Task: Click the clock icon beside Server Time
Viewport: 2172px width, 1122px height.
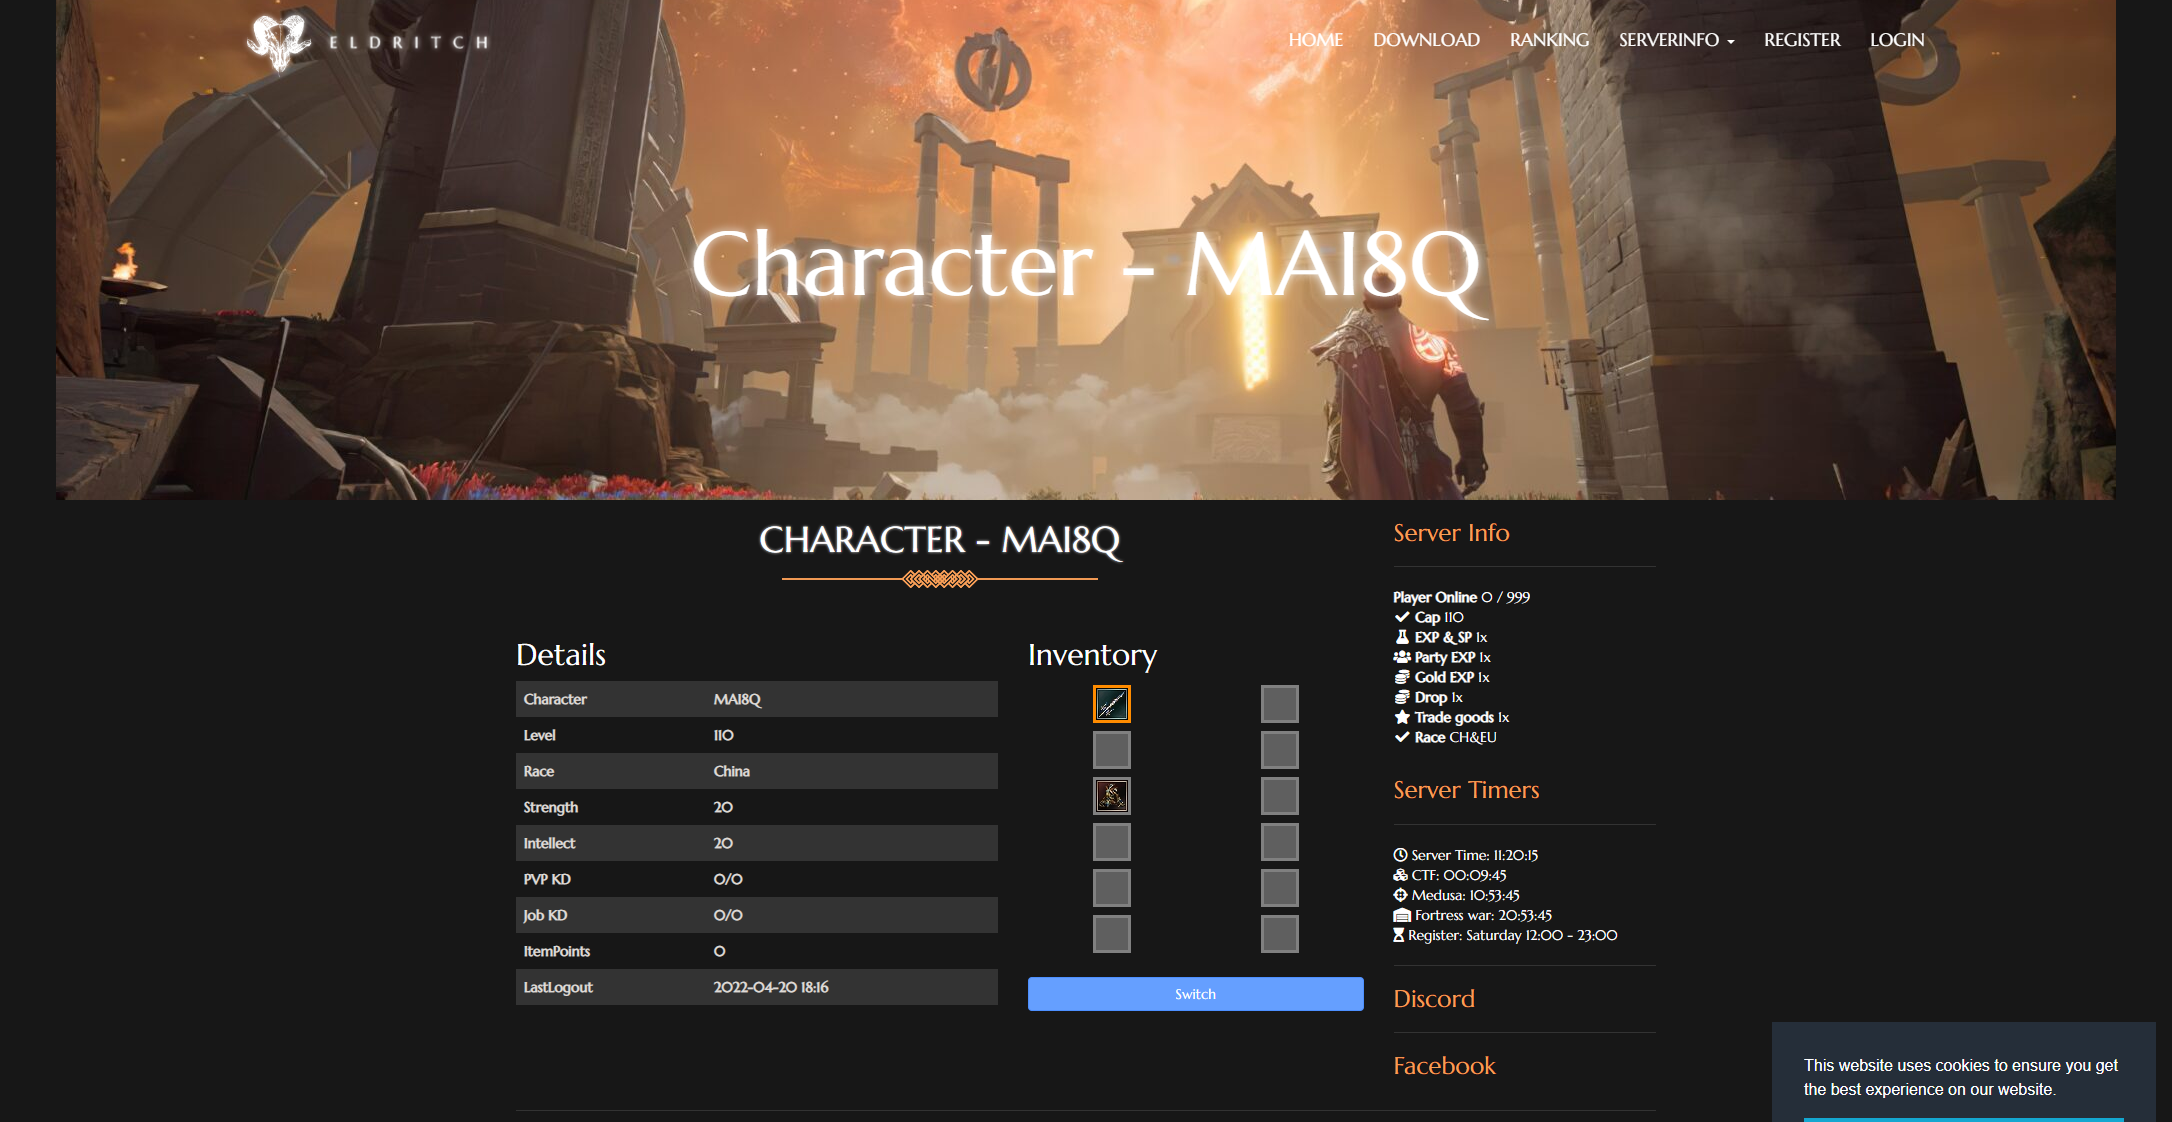Action: click(x=1400, y=855)
